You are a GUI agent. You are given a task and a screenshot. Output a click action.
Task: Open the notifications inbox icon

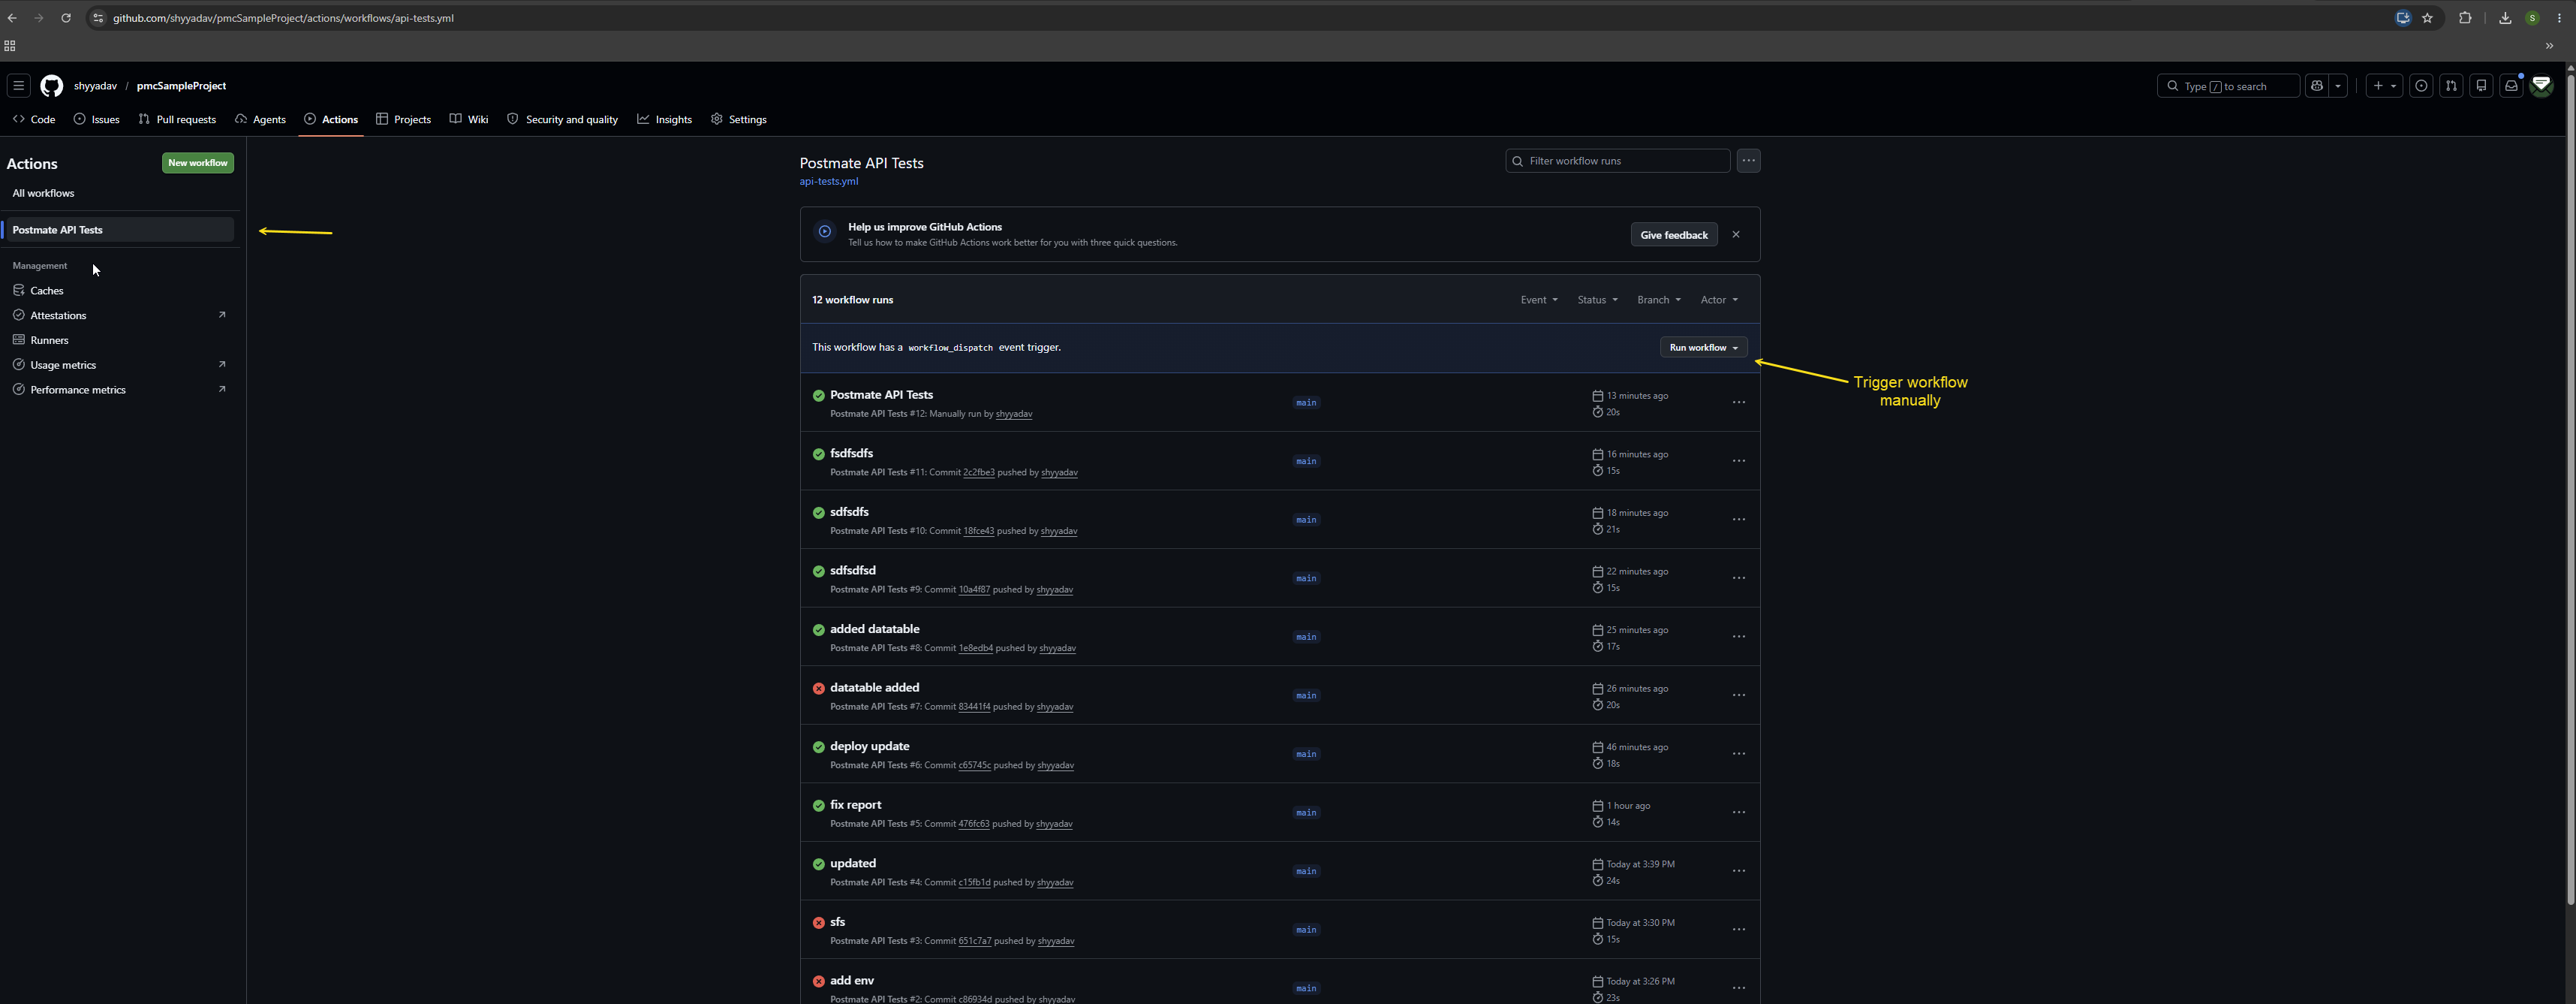[2511, 86]
